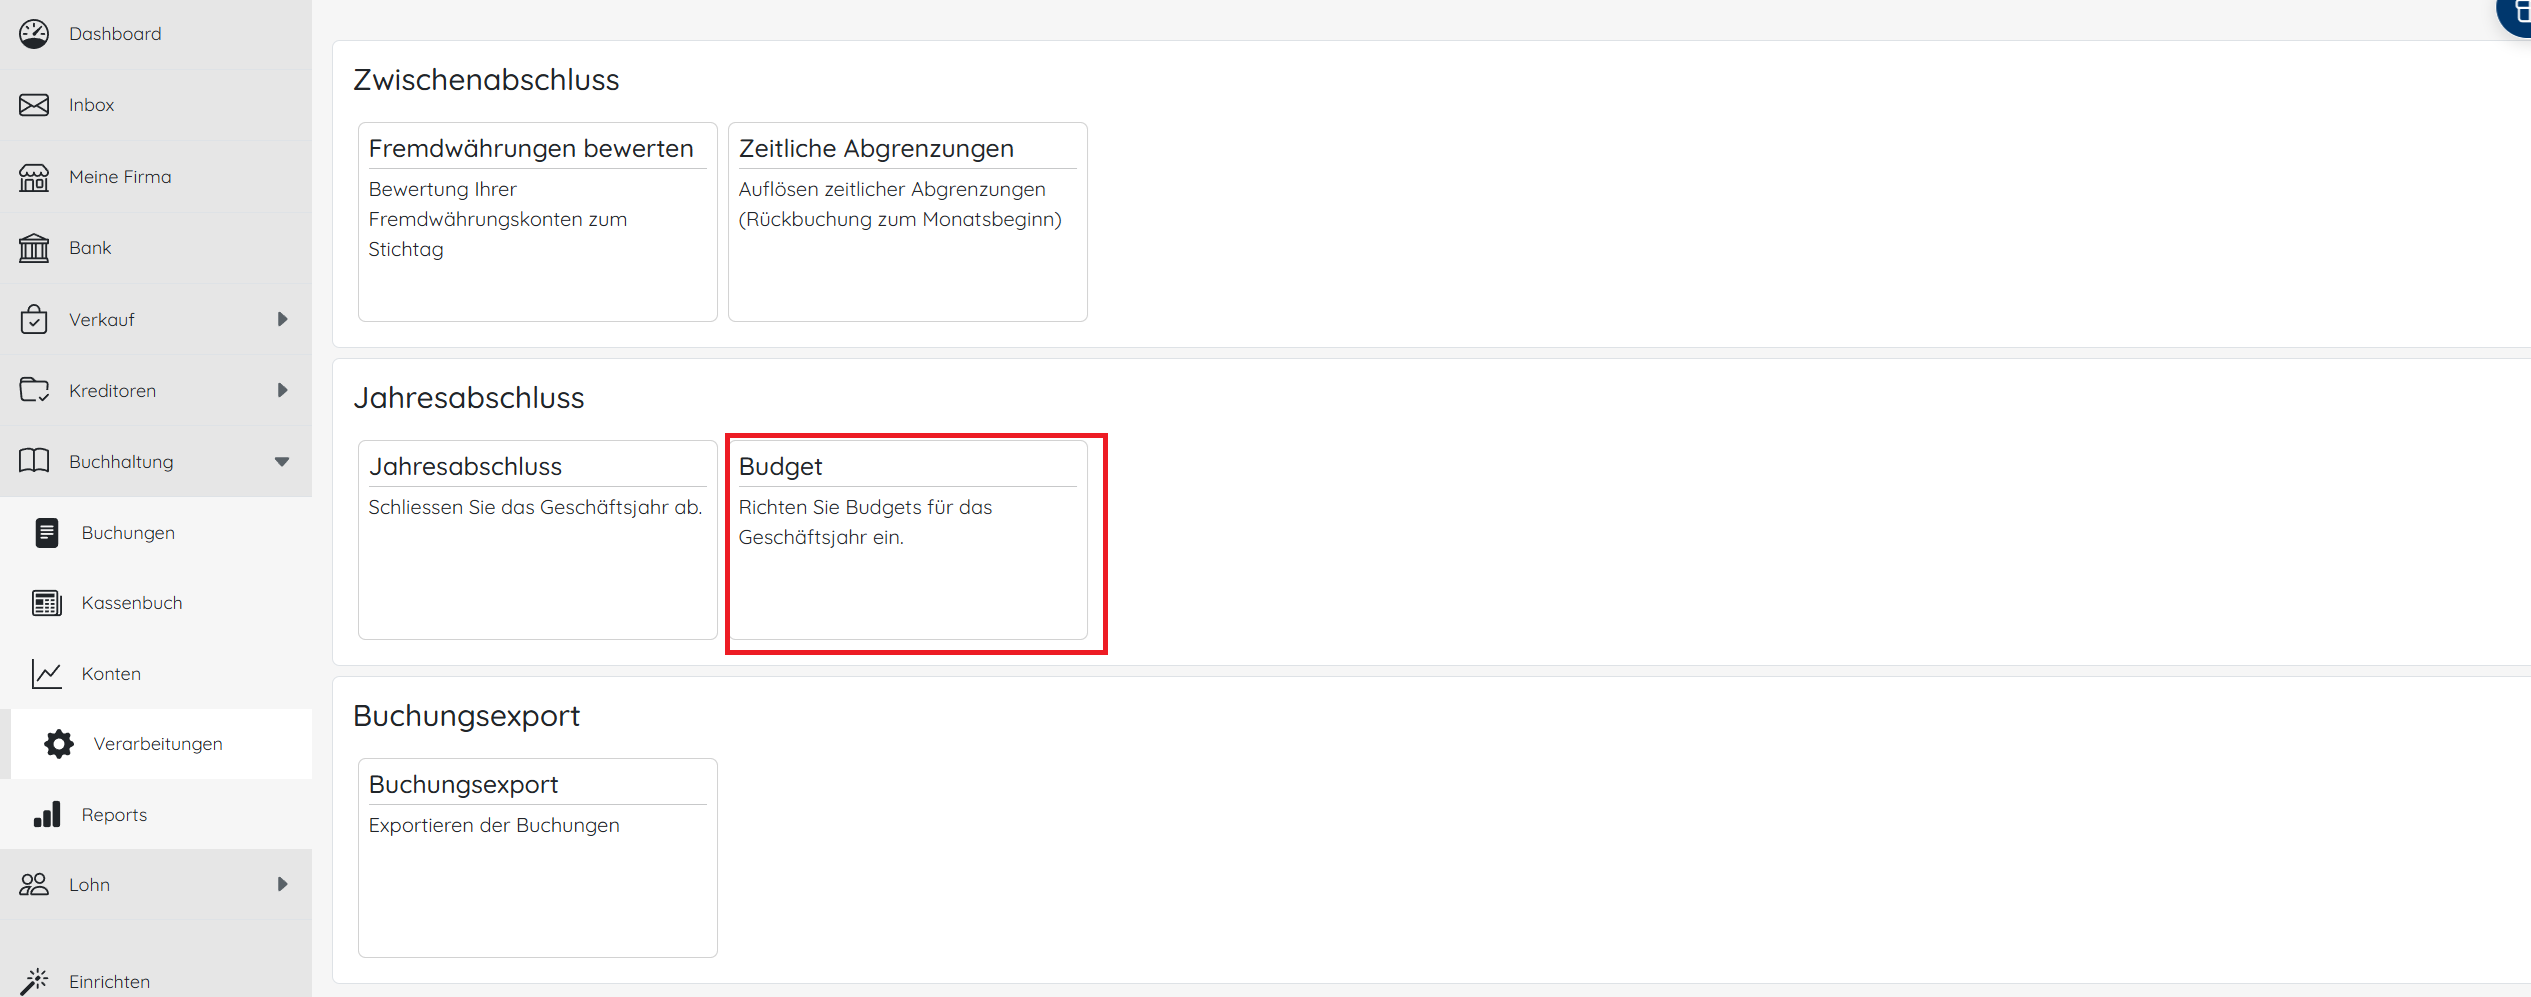Open the Inbox envelope icon
The height and width of the screenshot is (997, 2531).
click(34, 105)
